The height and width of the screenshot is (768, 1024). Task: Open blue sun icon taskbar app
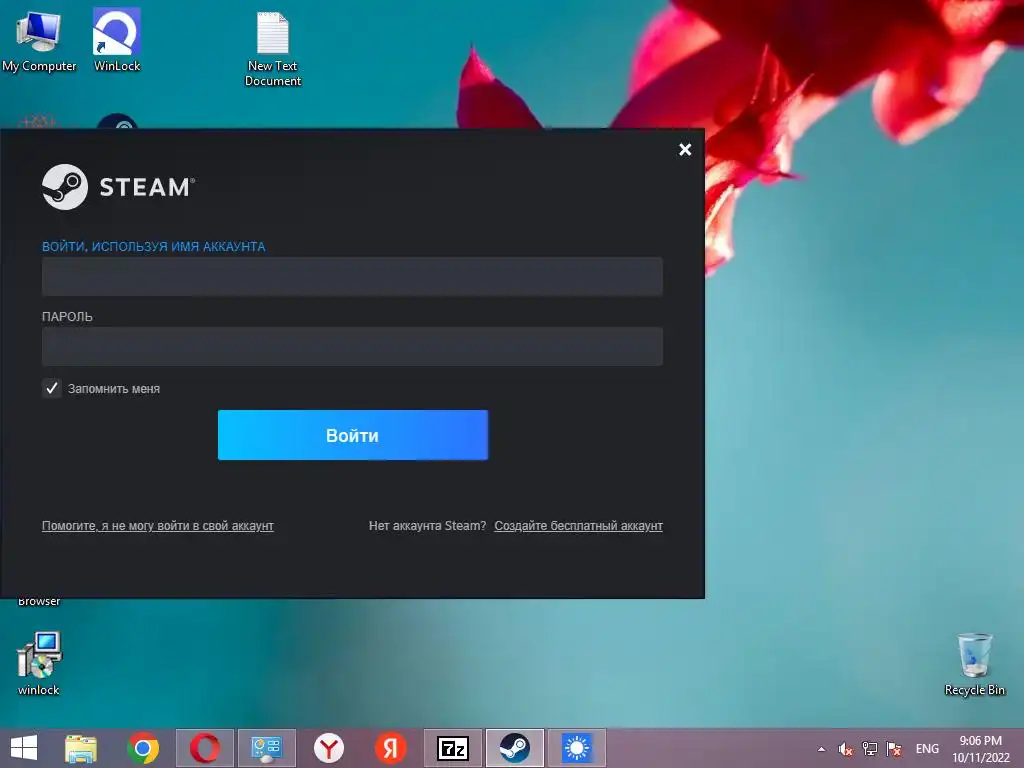[x=577, y=748]
